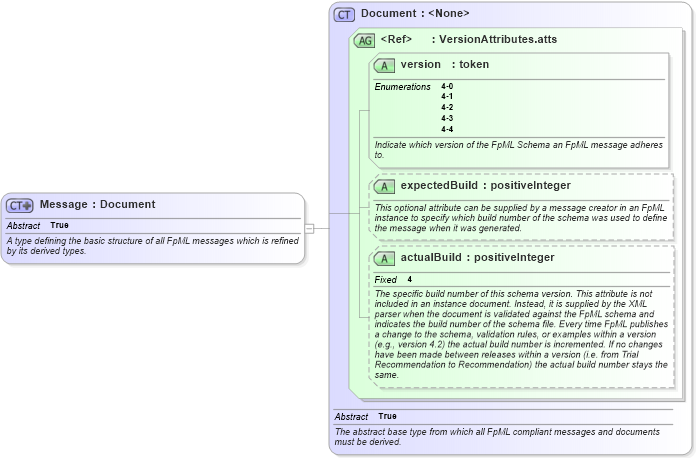Click the Fixed value 4 of actualBuild
The height and width of the screenshot is (458, 696).
pyautogui.click(x=410, y=279)
